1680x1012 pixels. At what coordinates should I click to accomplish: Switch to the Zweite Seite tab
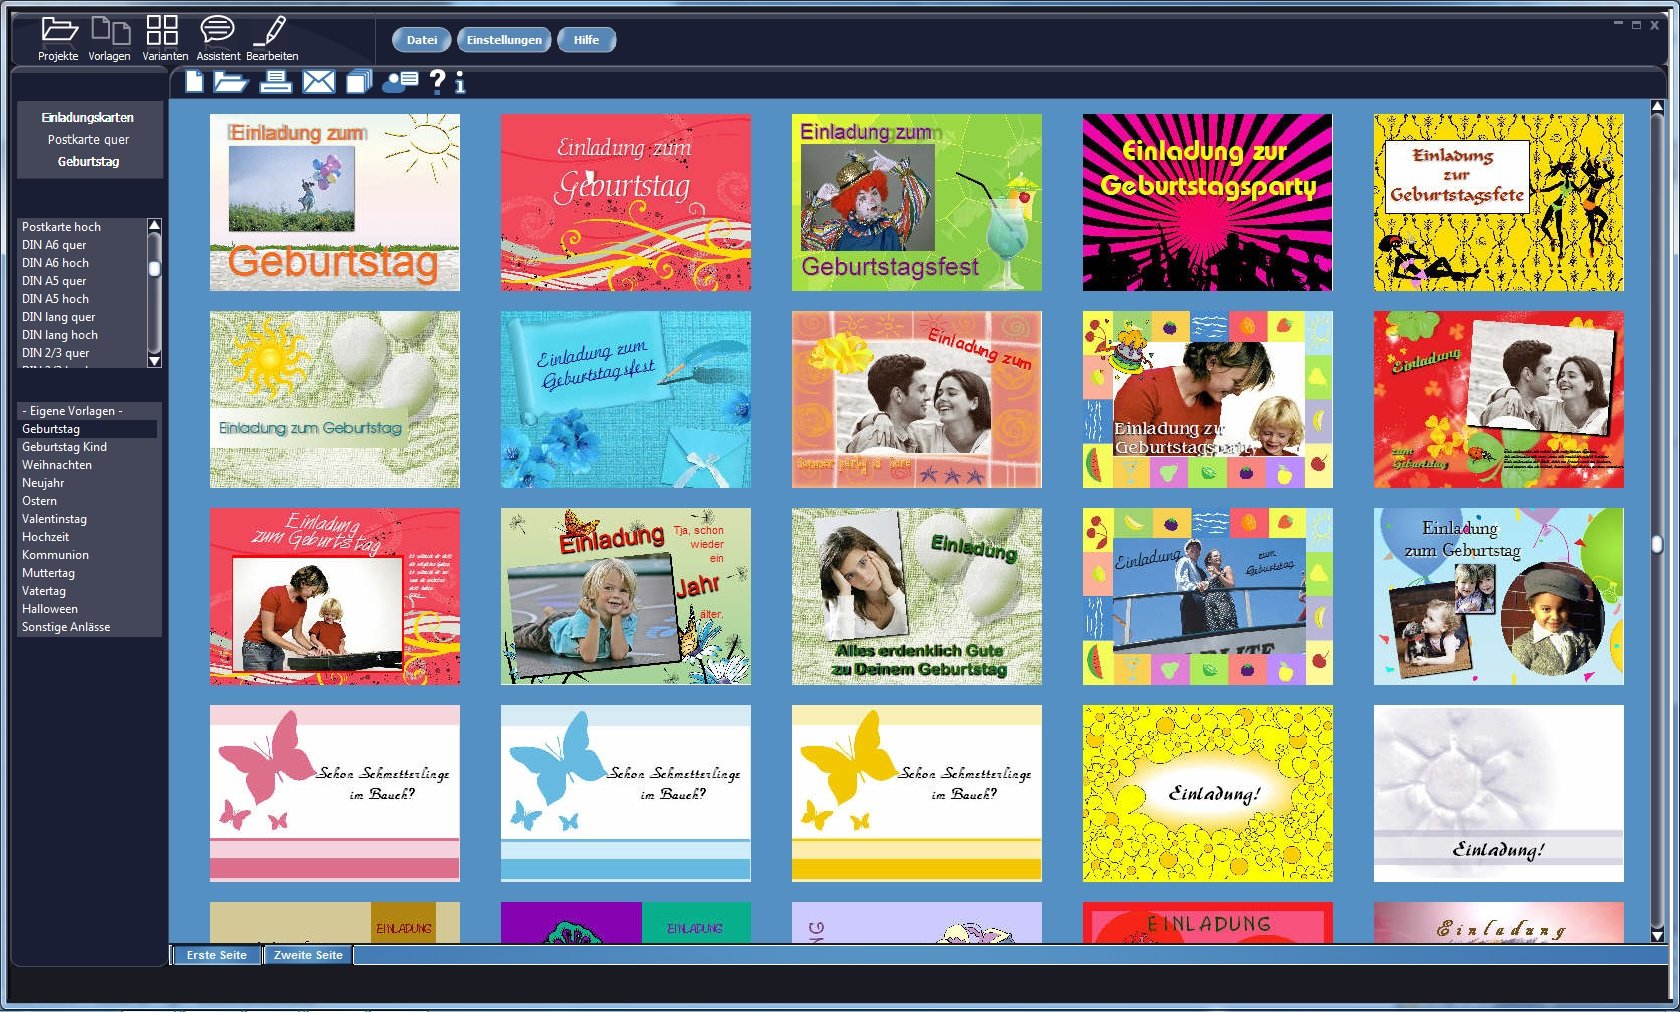(308, 955)
